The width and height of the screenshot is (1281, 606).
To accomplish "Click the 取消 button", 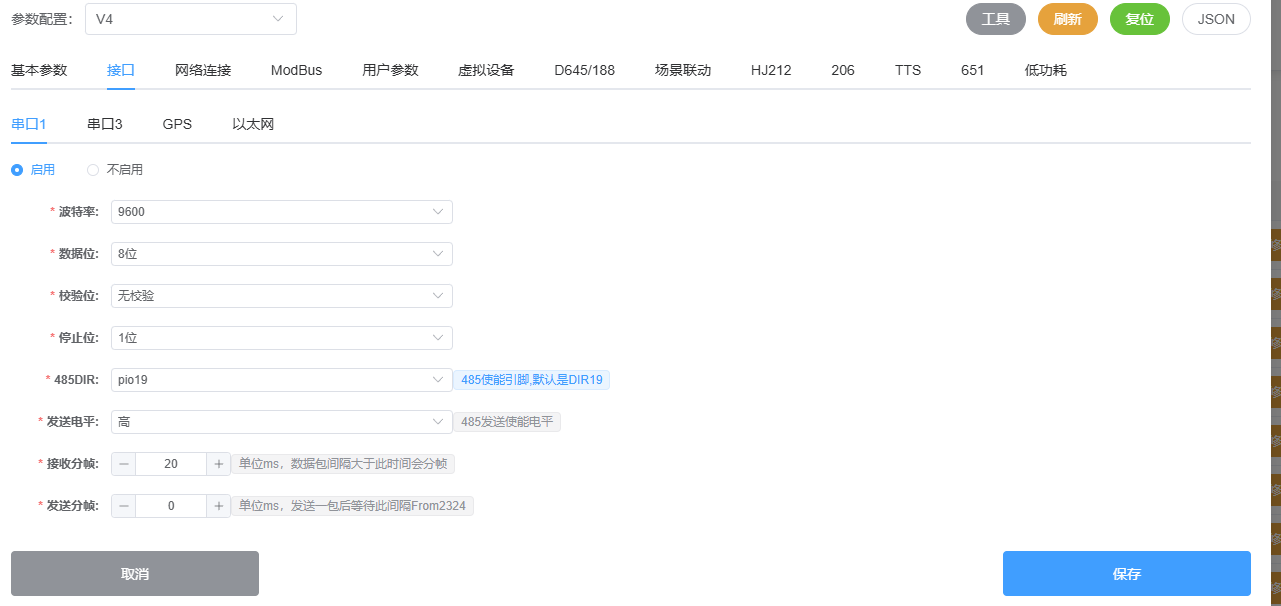I will coord(135,574).
